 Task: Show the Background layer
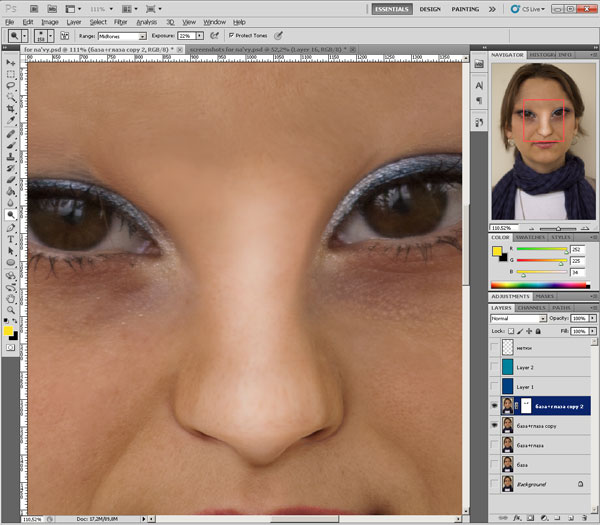[496, 483]
